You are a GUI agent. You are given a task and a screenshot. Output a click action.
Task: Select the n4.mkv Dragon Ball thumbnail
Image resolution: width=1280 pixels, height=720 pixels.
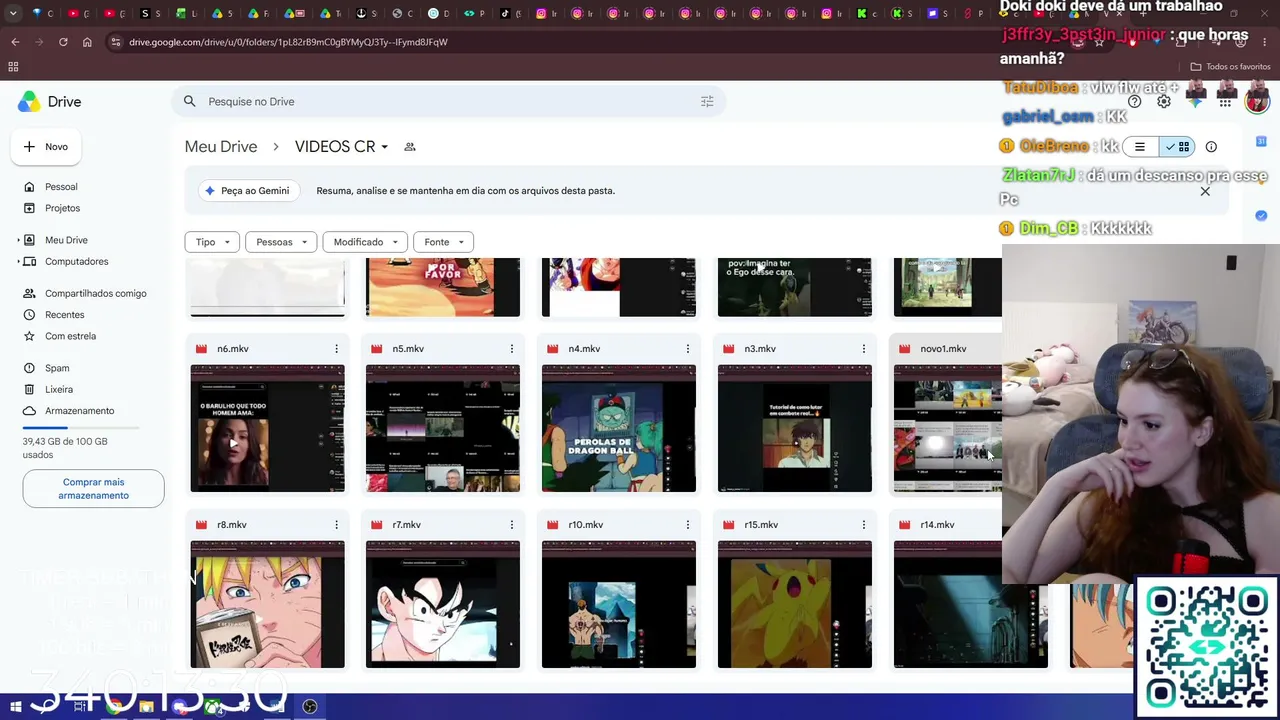tap(619, 428)
